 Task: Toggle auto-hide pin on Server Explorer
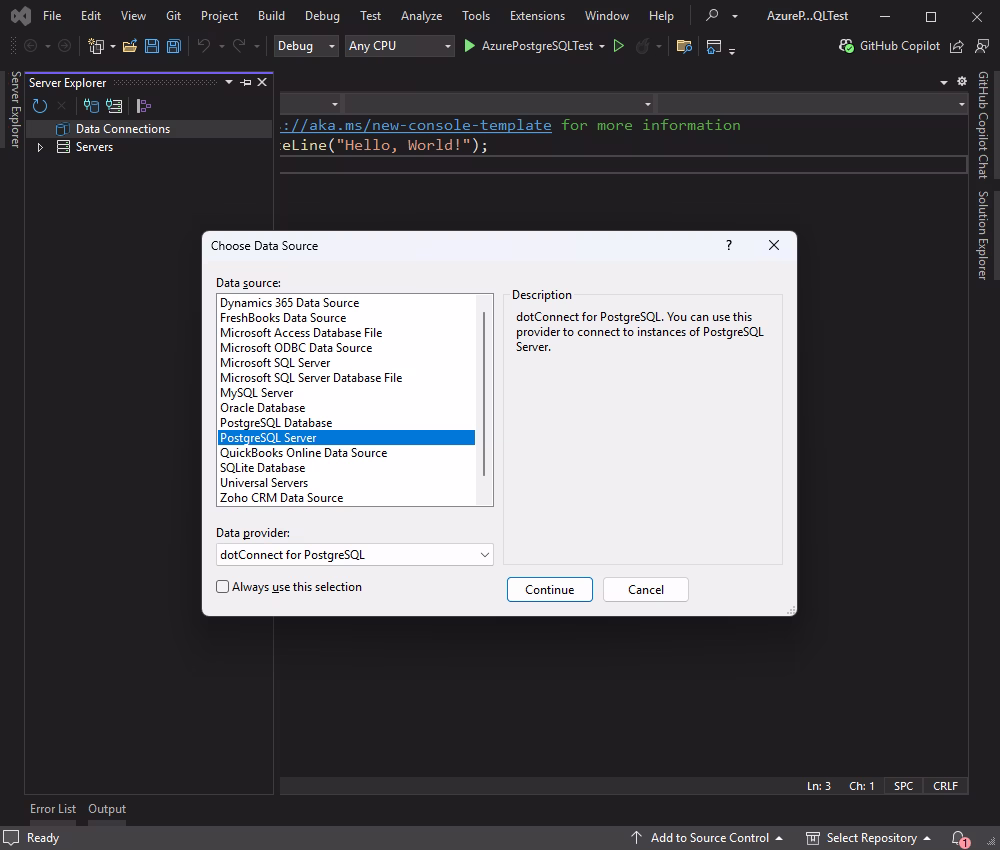(245, 82)
